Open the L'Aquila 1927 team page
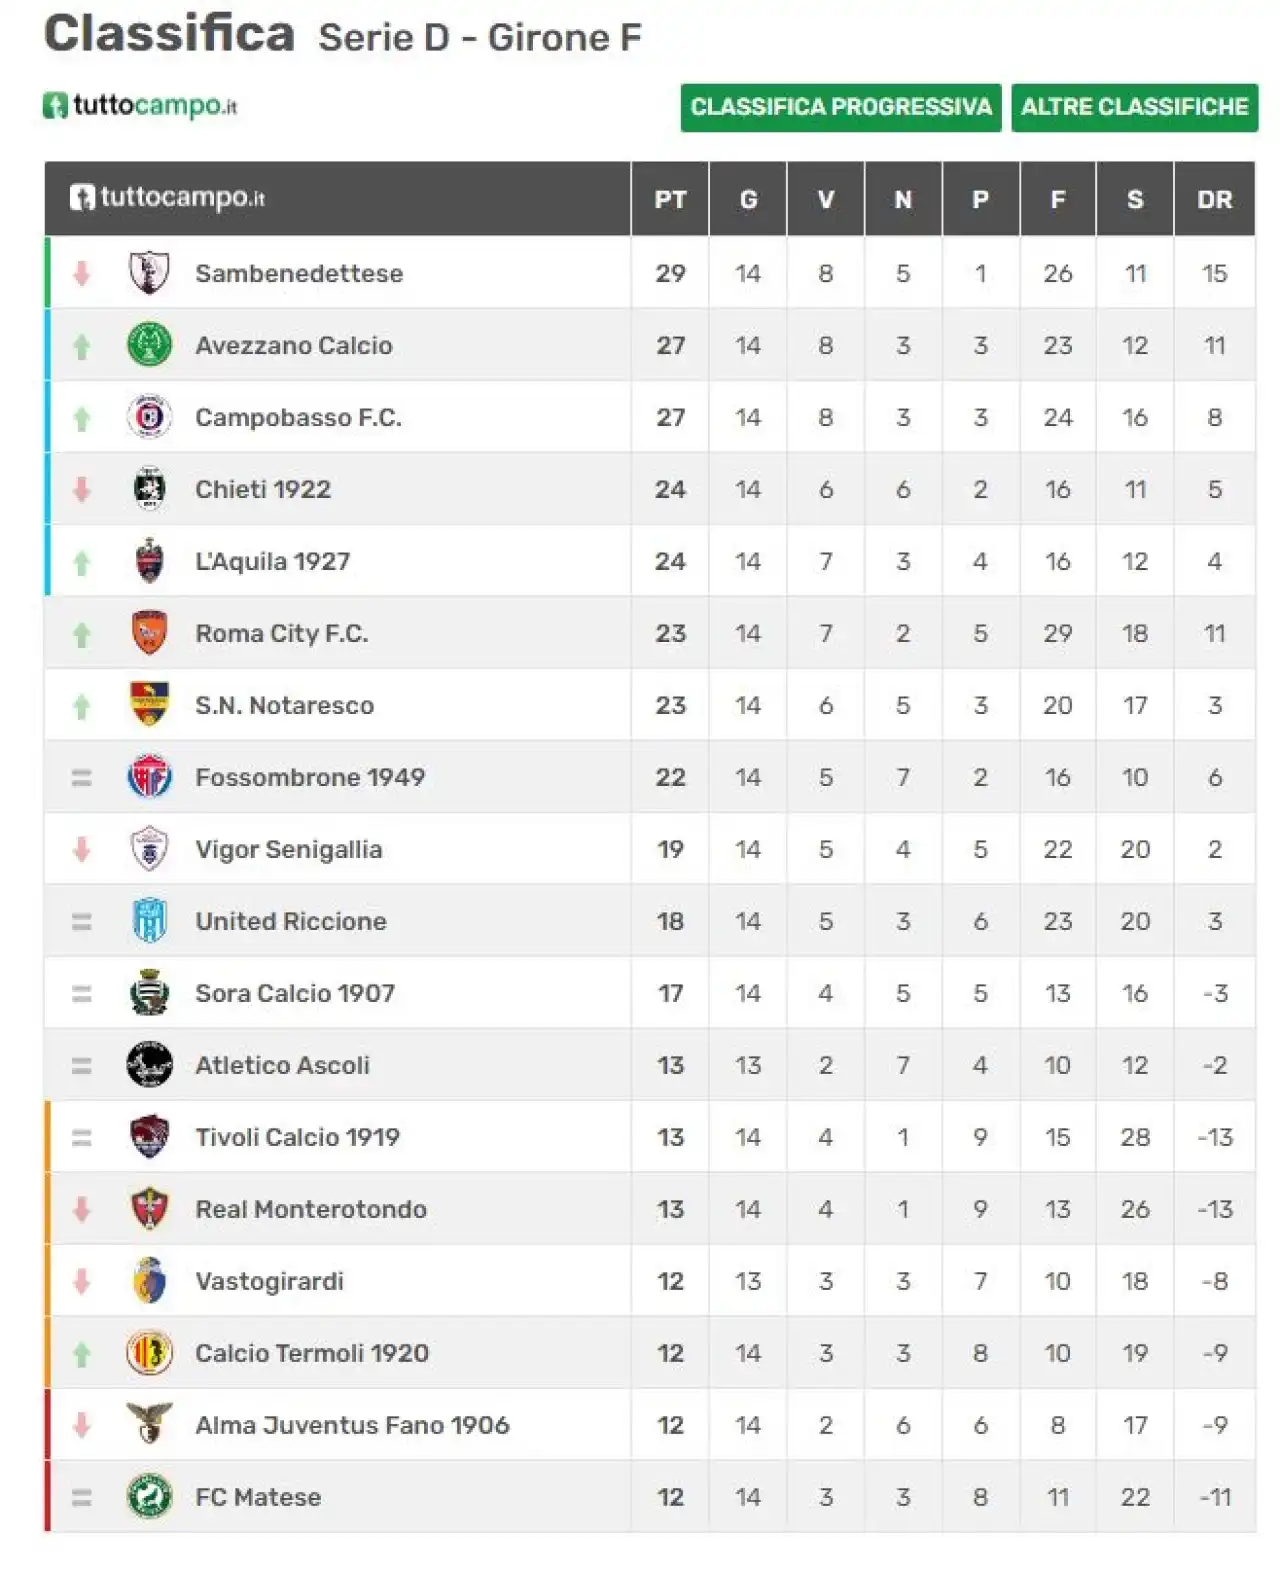Image resolution: width=1280 pixels, height=1570 pixels. click(273, 561)
